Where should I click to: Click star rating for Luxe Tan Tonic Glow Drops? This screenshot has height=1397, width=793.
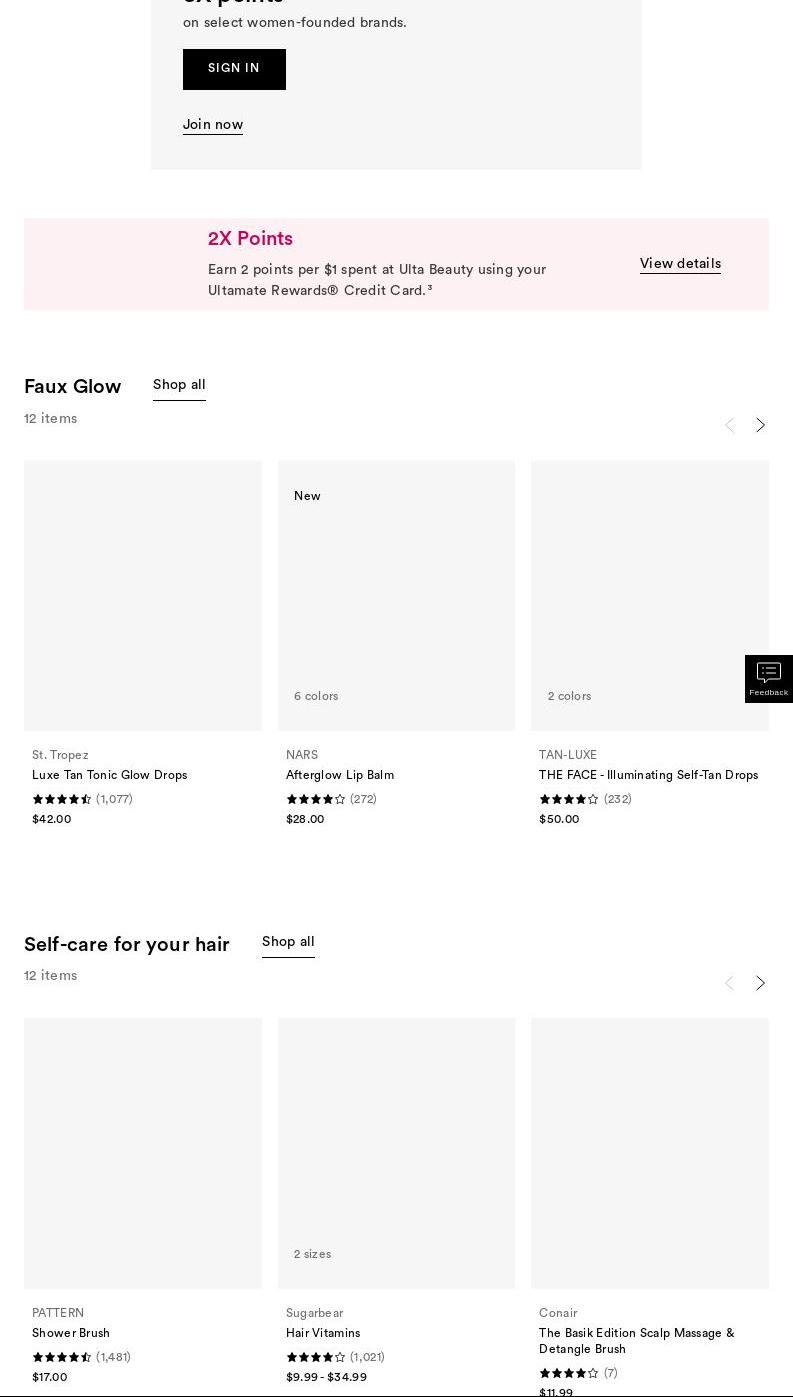tap(62, 799)
